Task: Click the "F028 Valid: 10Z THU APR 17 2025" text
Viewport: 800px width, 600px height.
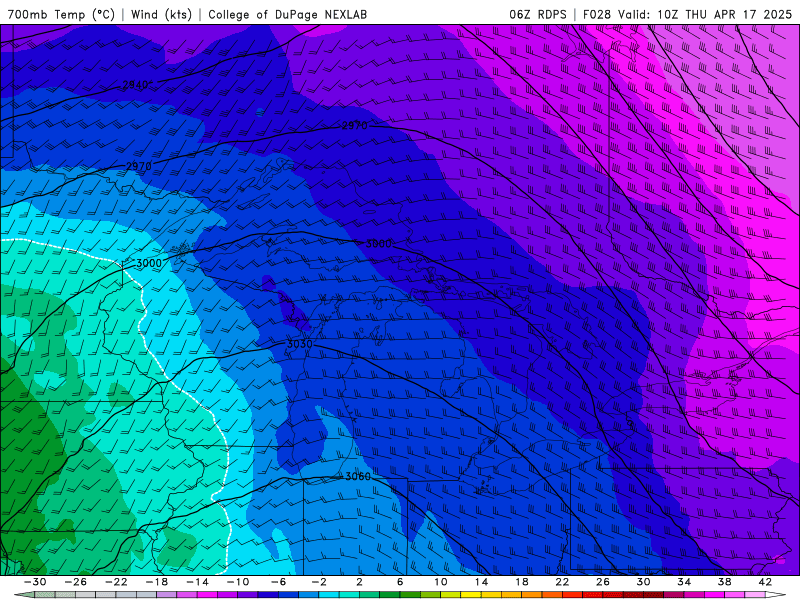Action: [x=687, y=14]
